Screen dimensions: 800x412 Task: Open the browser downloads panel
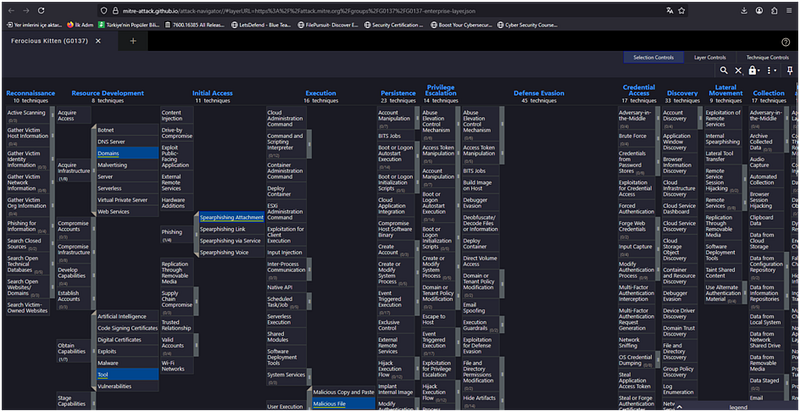tap(744, 10)
